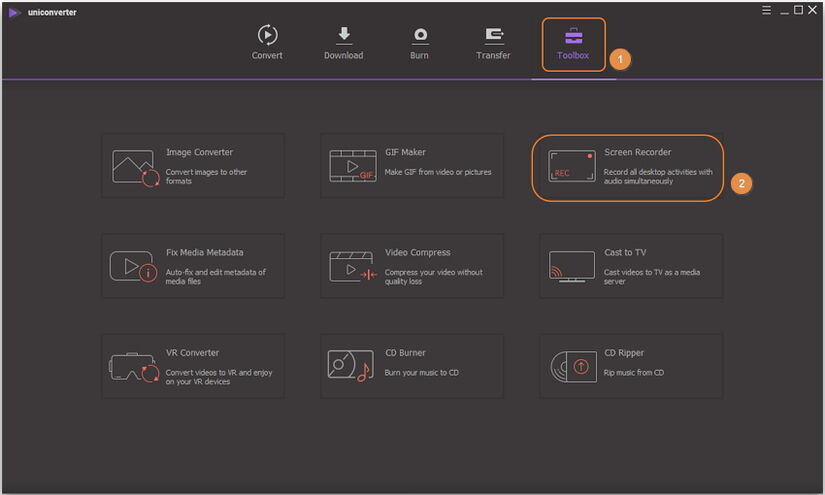The width and height of the screenshot is (825, 495).
Task: Switch to the Burn tab label
Action: [x=419, y=55]
